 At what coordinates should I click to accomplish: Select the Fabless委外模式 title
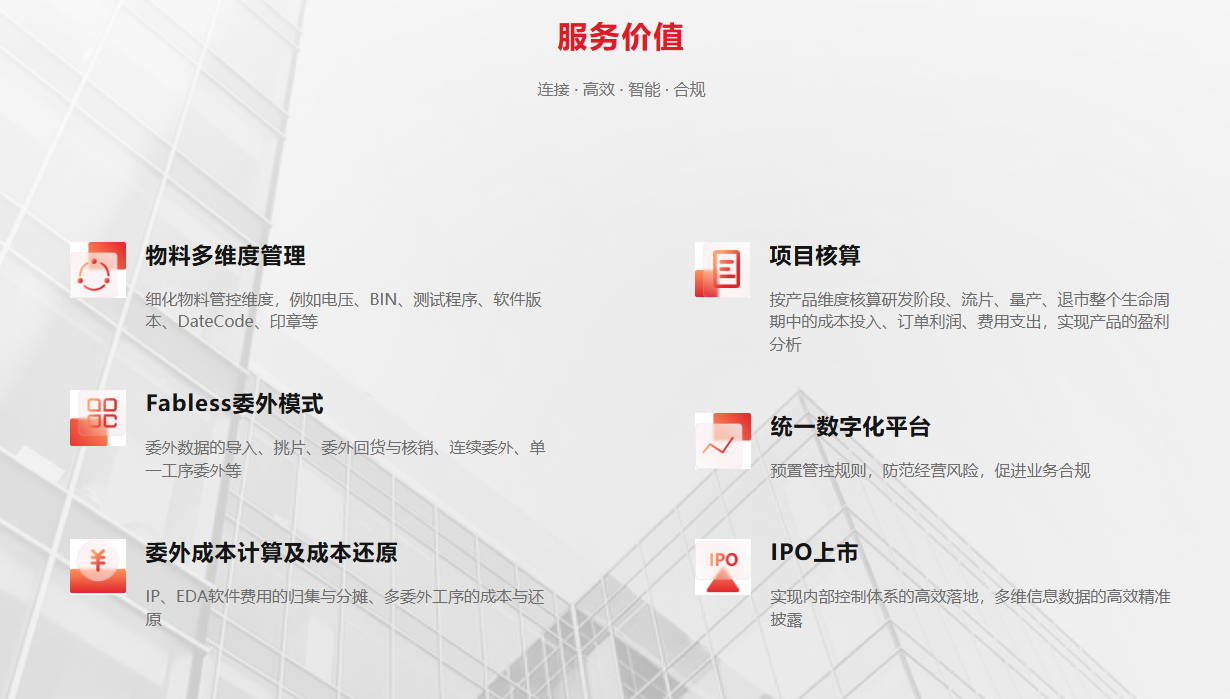tap(234, 404)
